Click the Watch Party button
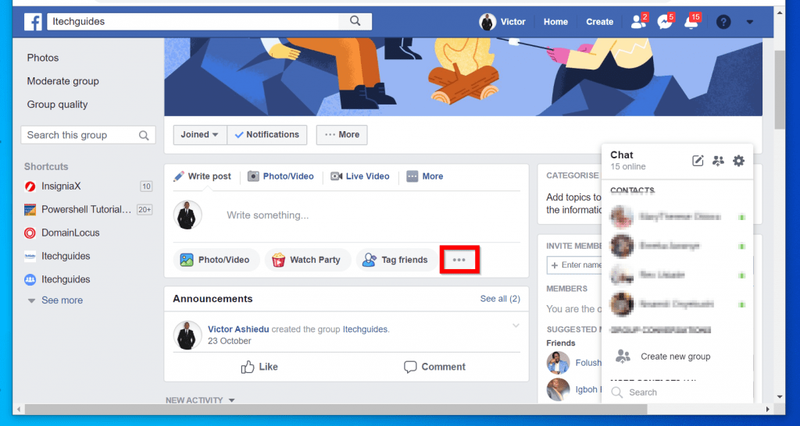The width and height of the screenshot is (800, 426). coord(308,260)
